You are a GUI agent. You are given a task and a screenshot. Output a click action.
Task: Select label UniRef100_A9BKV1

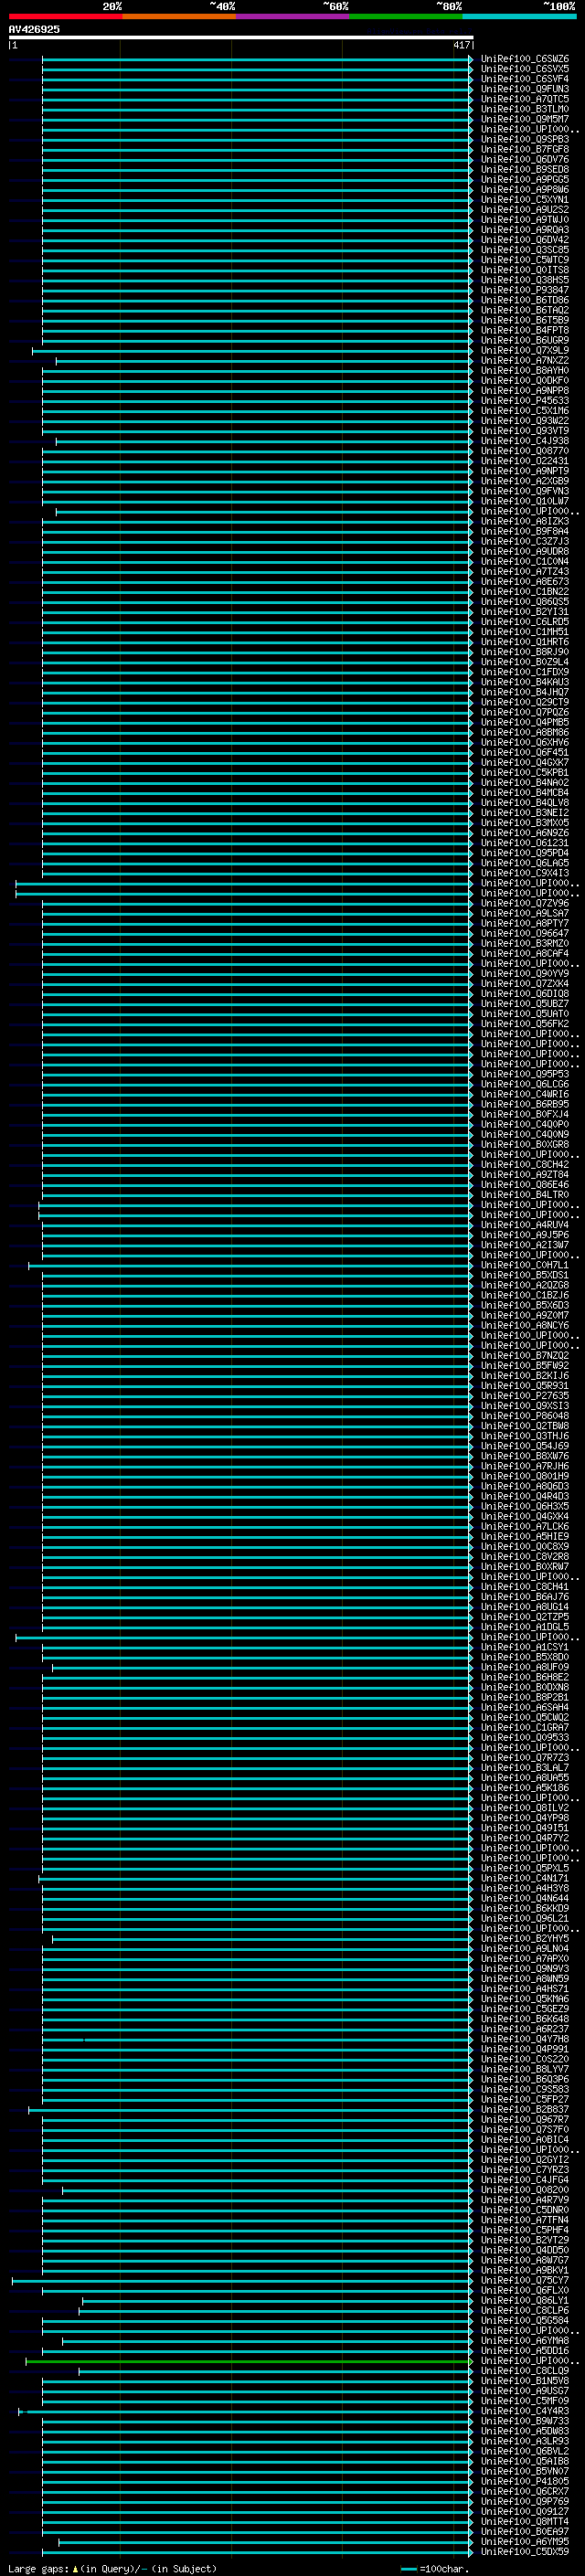coord(525,2270)
